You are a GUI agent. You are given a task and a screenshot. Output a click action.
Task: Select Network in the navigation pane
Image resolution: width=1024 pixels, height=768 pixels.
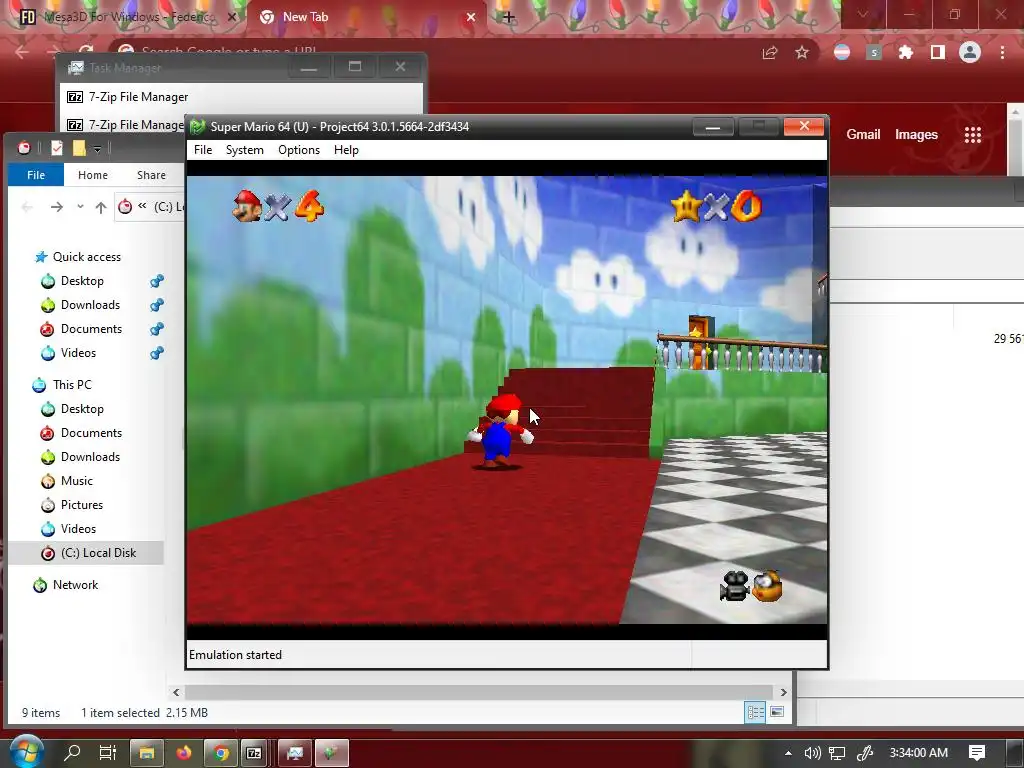75,585
